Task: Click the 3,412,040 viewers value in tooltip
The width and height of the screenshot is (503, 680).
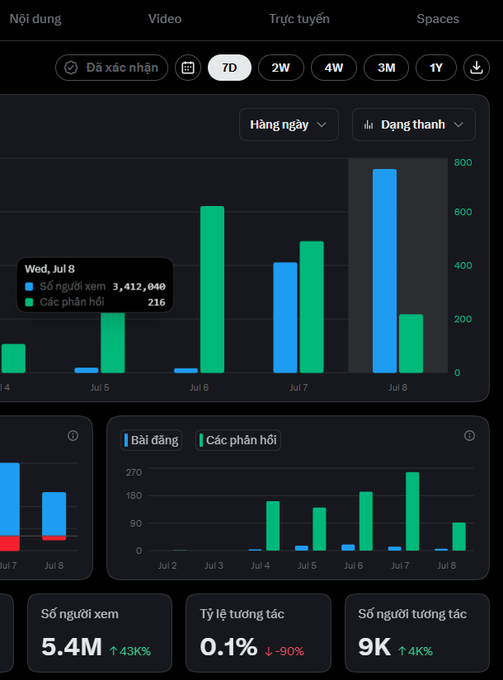Action: click(139, 287)
